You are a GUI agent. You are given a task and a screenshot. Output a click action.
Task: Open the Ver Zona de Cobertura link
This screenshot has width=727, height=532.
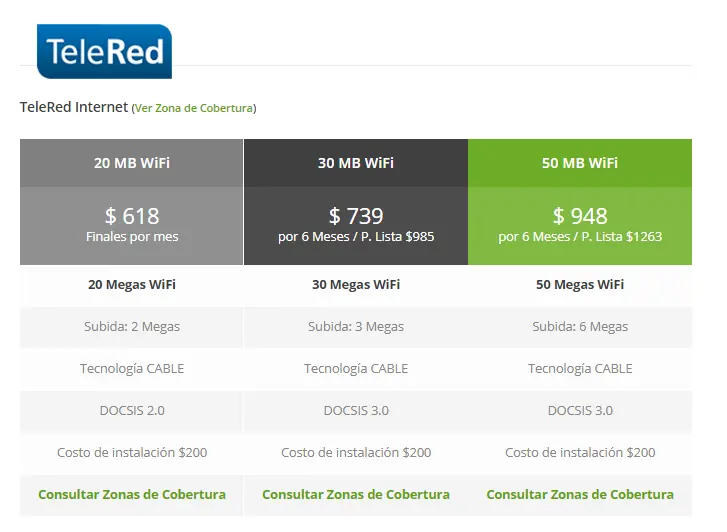194,108
